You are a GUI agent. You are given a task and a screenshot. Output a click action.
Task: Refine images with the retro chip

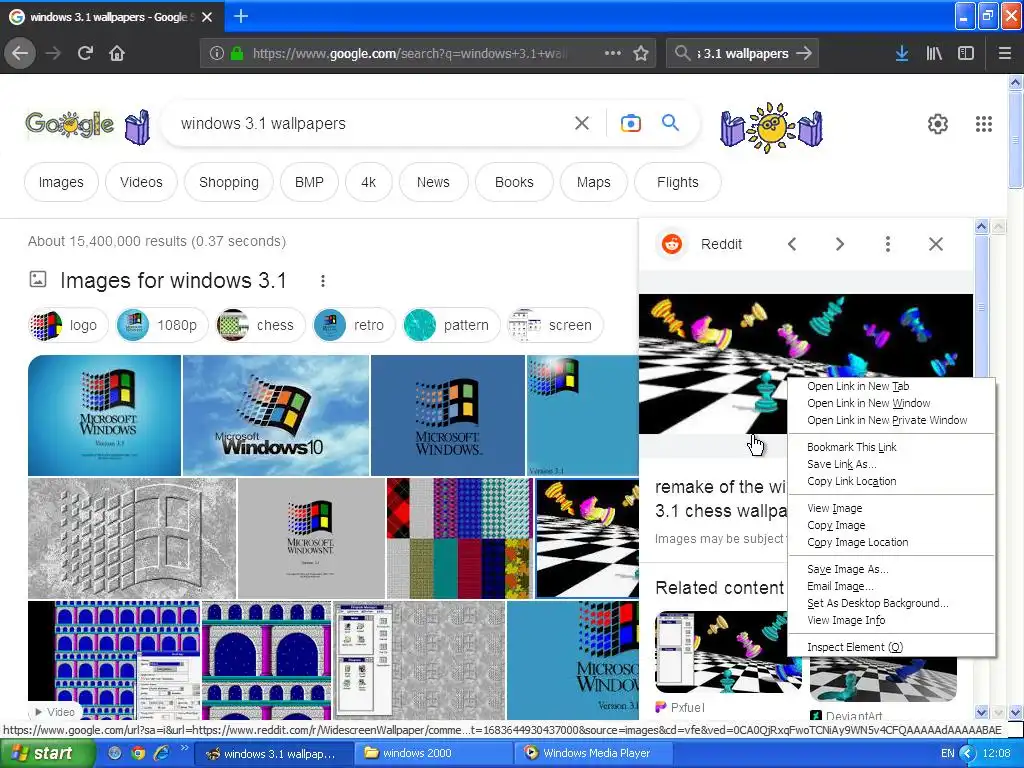tap(354, 325)
